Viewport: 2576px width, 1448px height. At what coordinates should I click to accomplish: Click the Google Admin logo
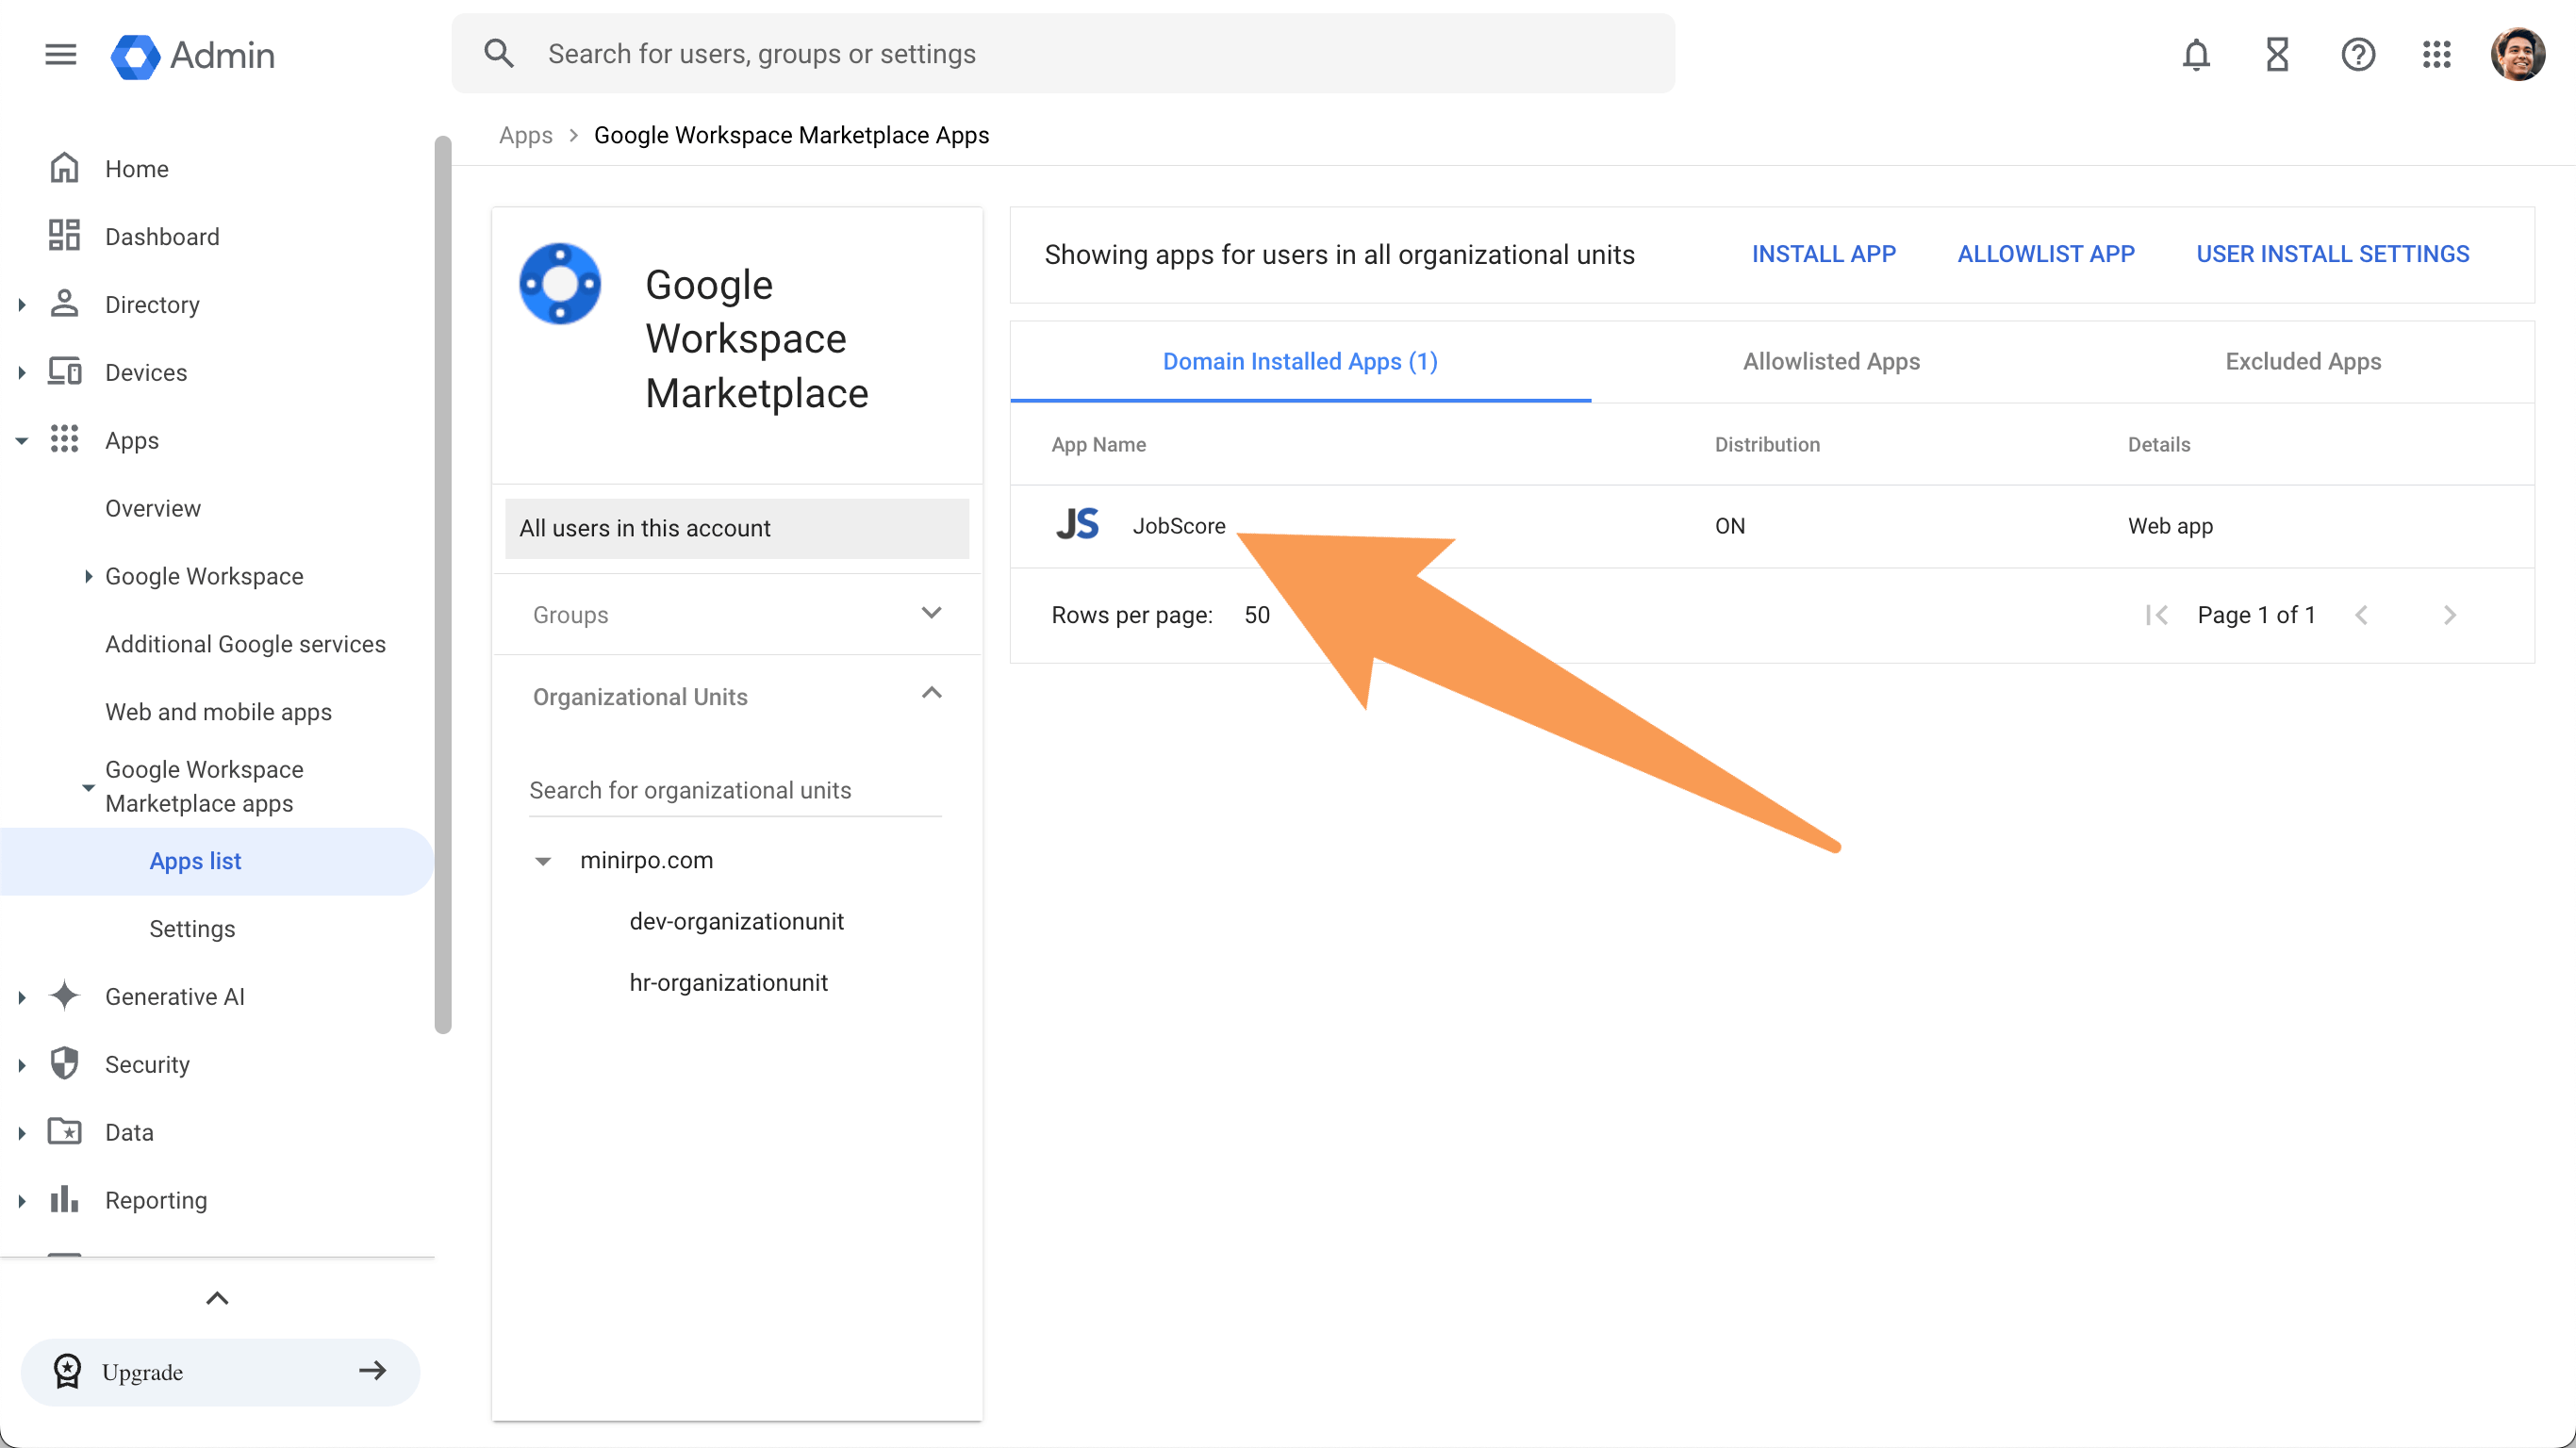(x=192, y=55)
